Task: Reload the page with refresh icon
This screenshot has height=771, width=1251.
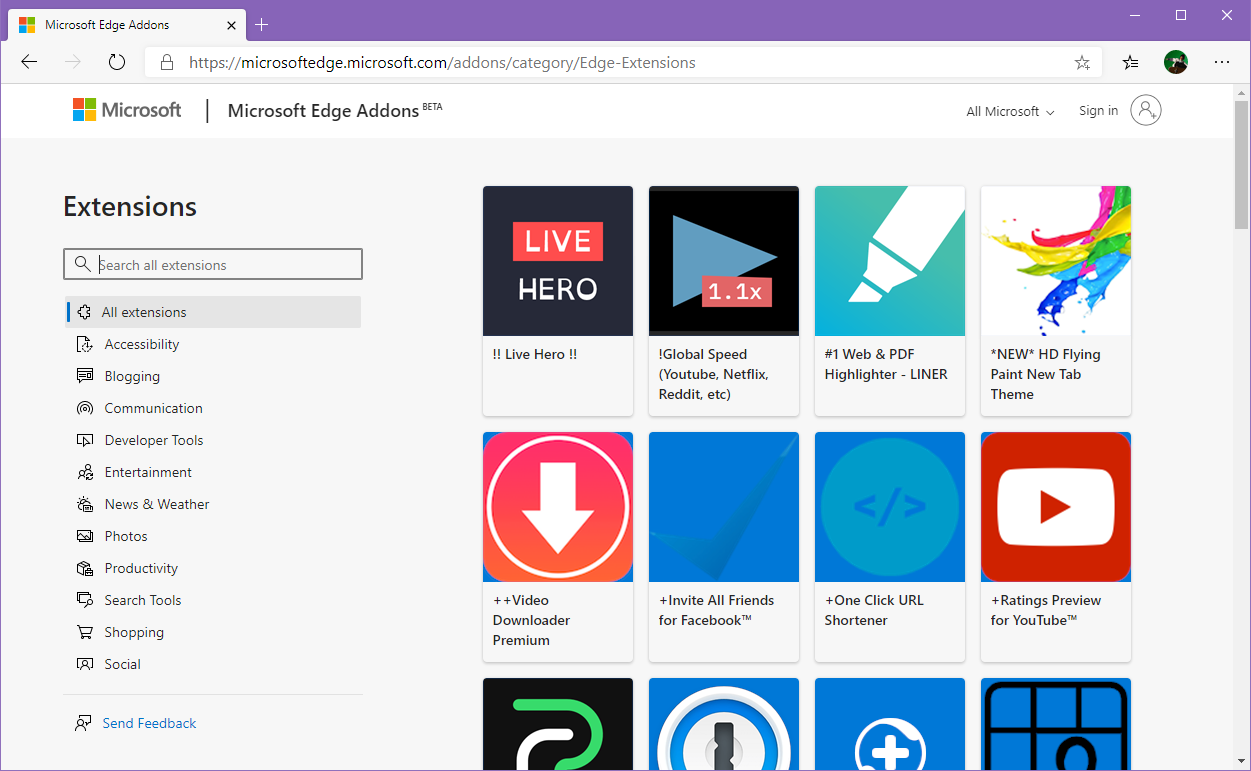Action: pyautogui.click(x=117, y=62)
